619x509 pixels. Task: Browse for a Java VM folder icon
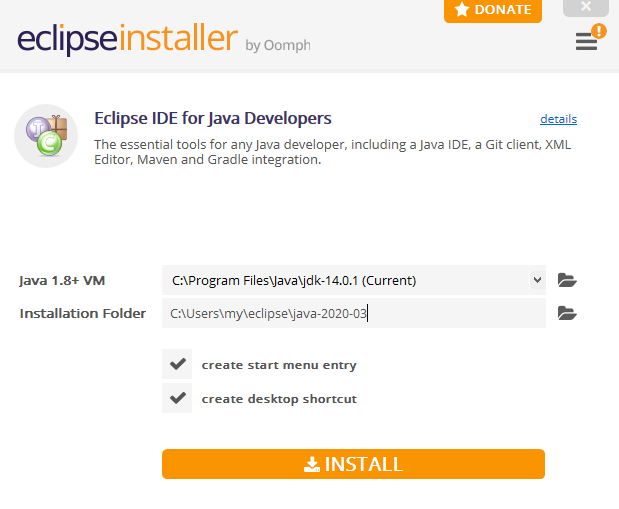[567, 280]
